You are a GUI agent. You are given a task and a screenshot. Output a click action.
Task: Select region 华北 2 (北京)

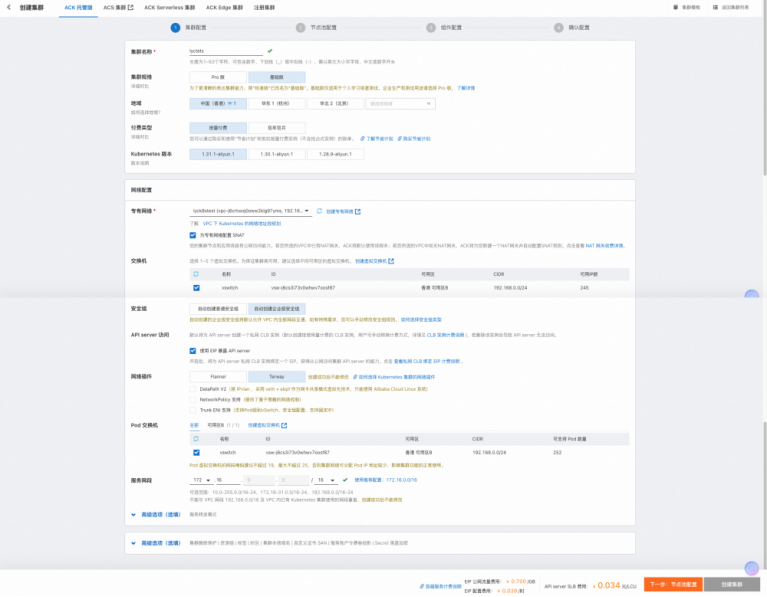tap(335, 103)
